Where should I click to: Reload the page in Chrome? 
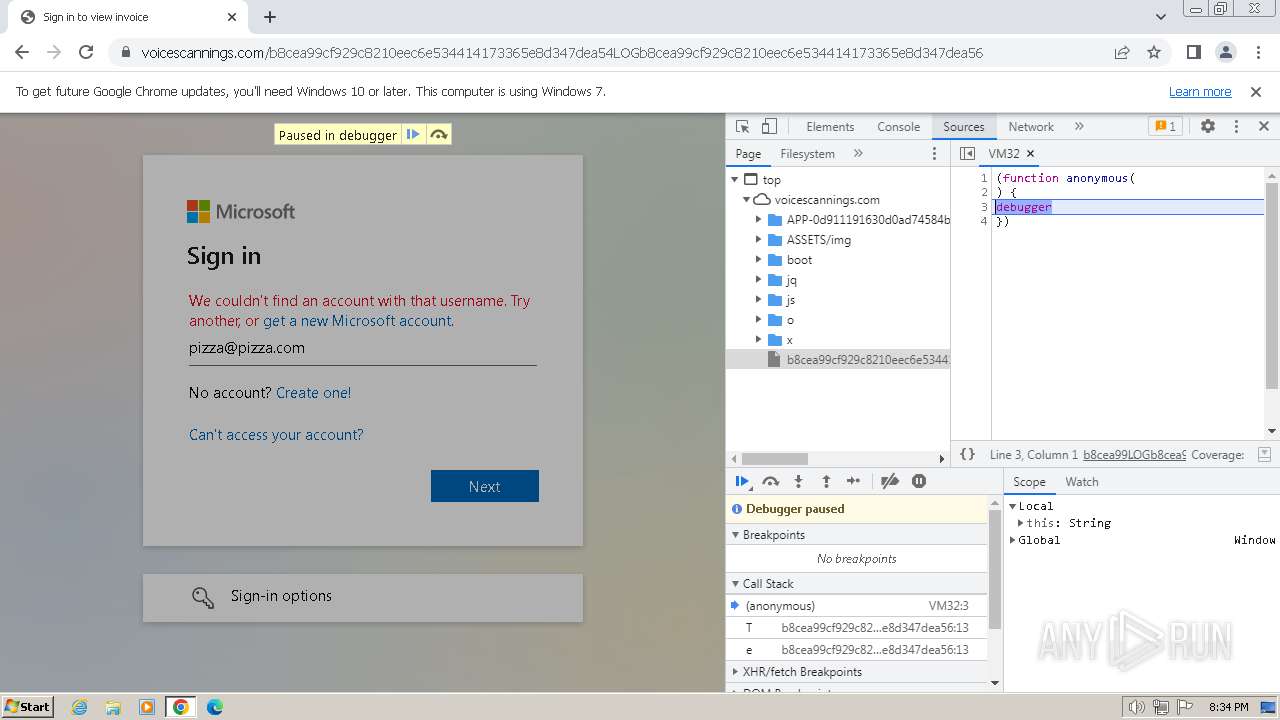86,52
